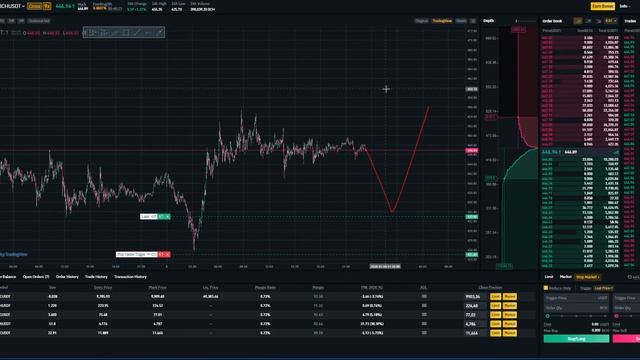Click ADL icon in the 224.68 row
Viewport: 640px width, 360px height.
(424, 306)
